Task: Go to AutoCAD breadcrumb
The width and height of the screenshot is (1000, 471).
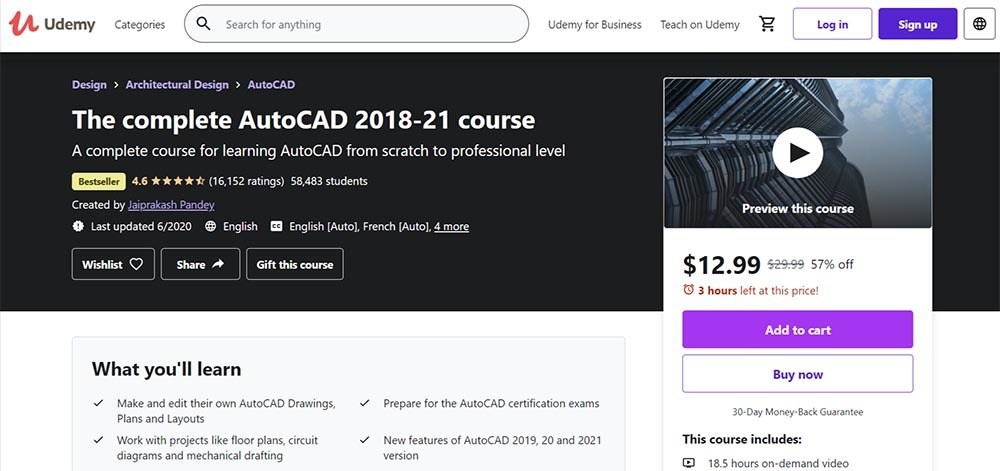Action: coord(271,84)
